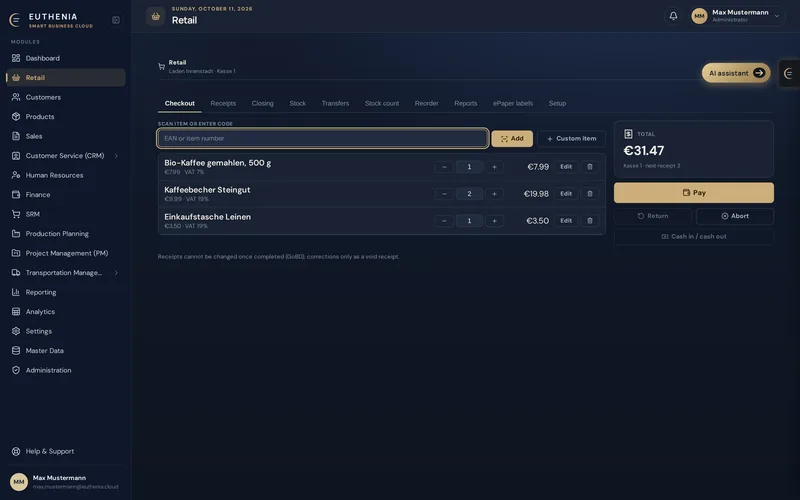Open Production Planning module
Viewport: 800px width, 500px height.
(65, 234)
